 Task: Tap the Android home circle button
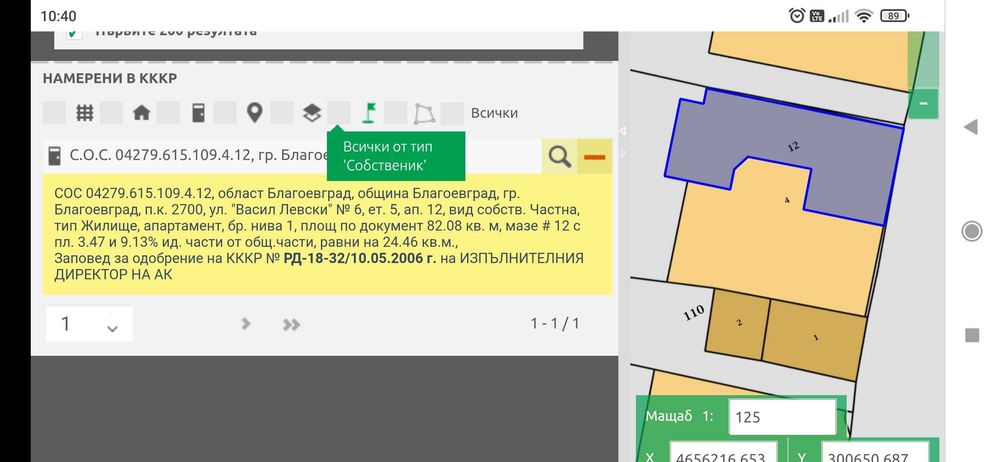pos(971,231)
